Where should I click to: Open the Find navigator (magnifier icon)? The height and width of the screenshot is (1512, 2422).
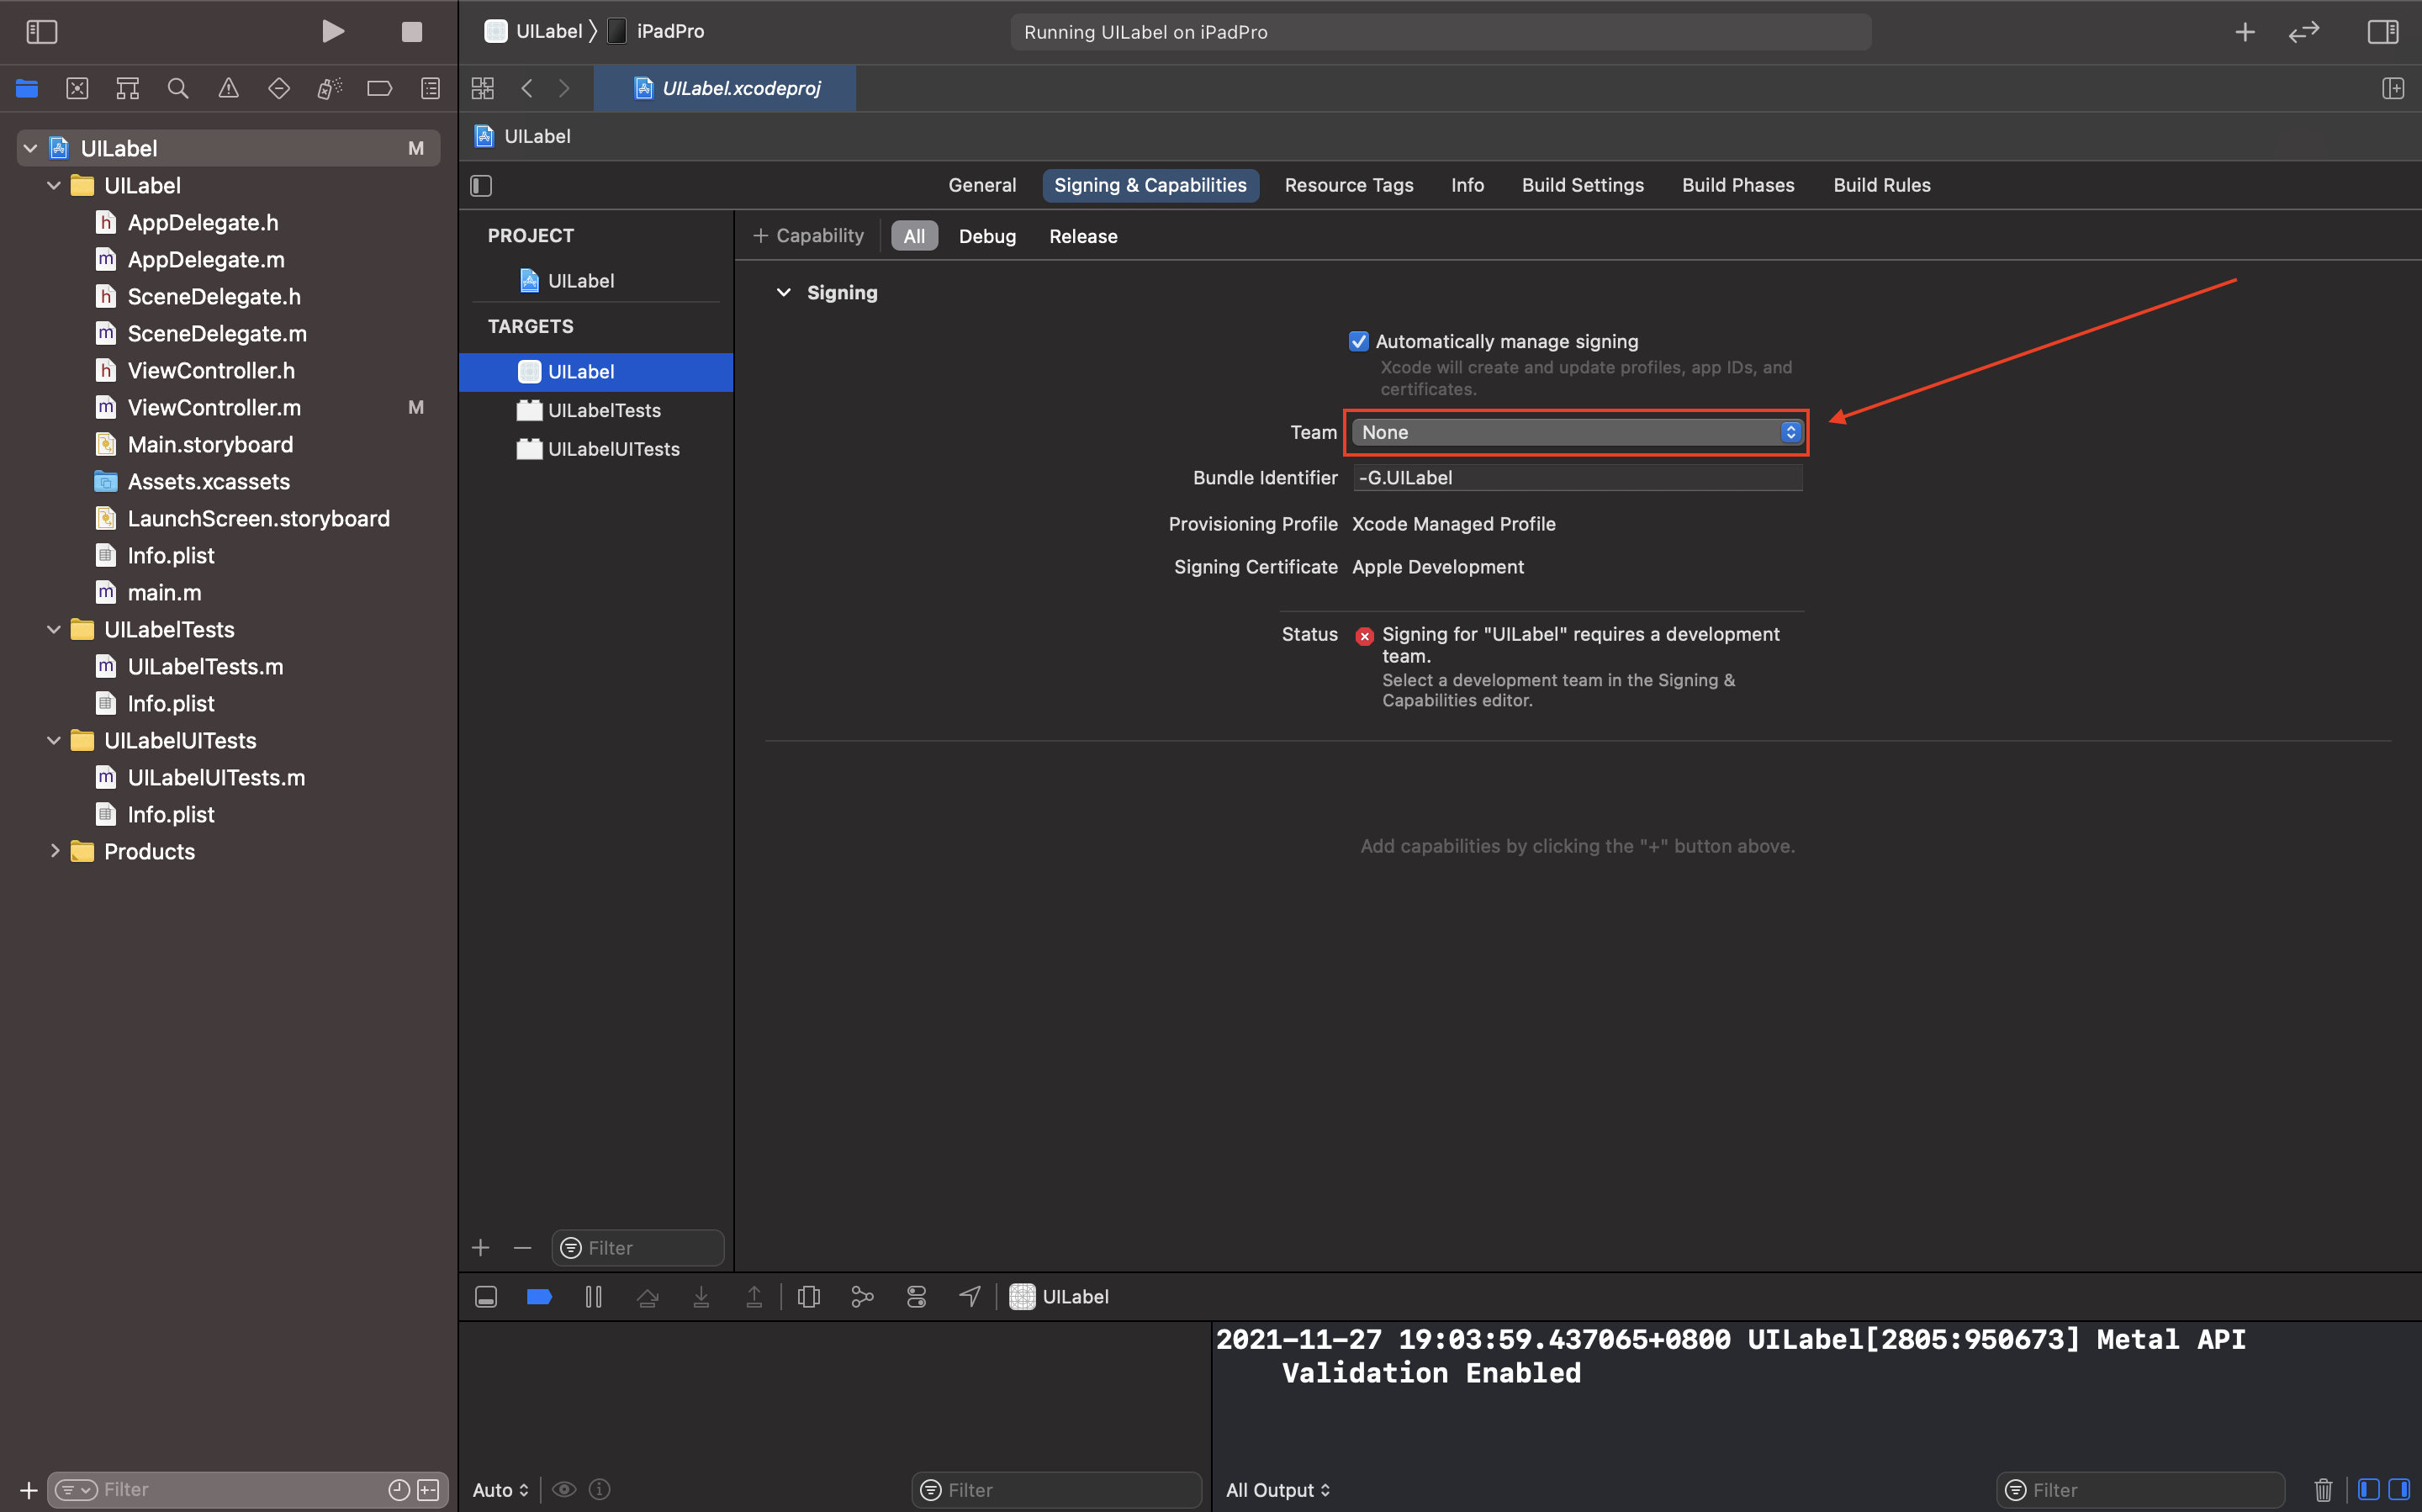pyautogui.click(x=178, y=88)
